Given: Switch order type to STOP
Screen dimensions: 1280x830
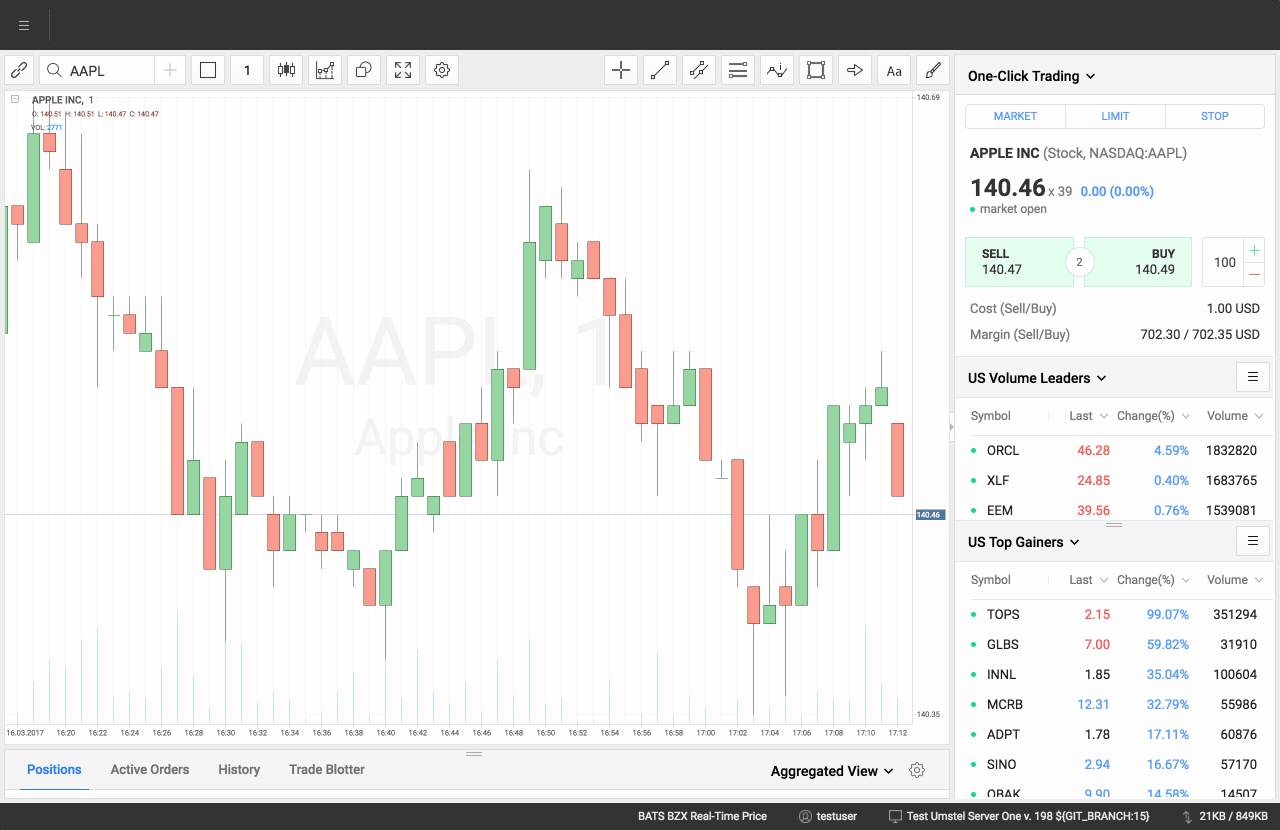Looking at the screenshot, I should tap(1214, 116).
